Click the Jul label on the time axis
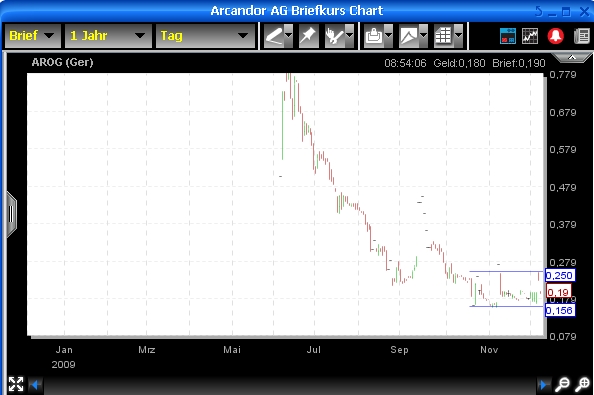The image size is (594, 395). click(x=314, y=350)
